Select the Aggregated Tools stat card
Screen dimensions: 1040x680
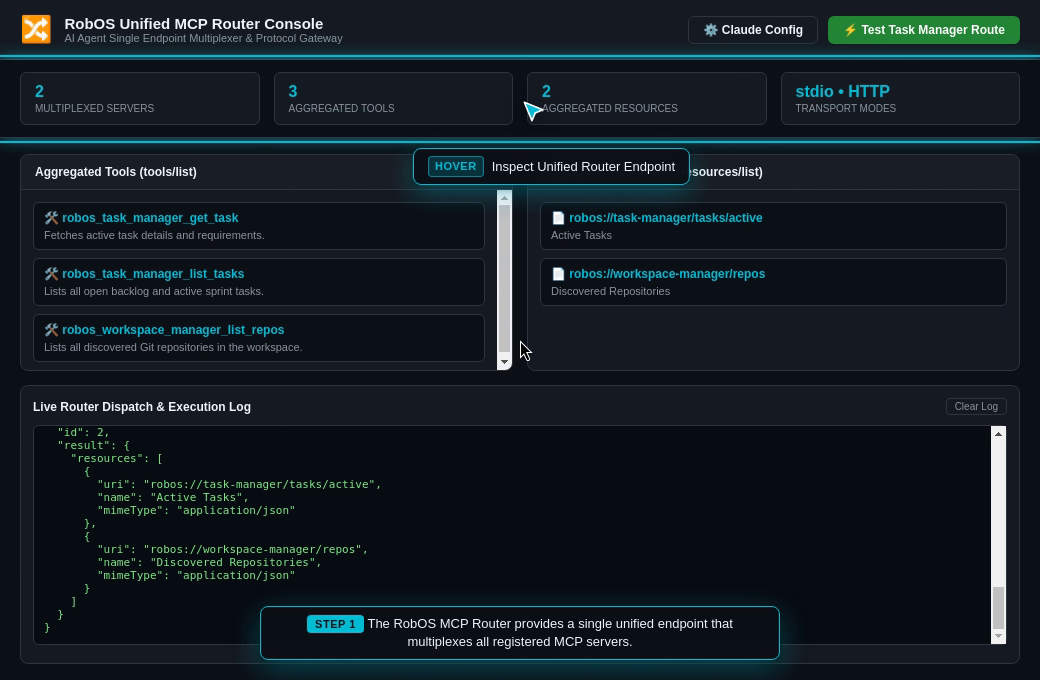[393, 98]
